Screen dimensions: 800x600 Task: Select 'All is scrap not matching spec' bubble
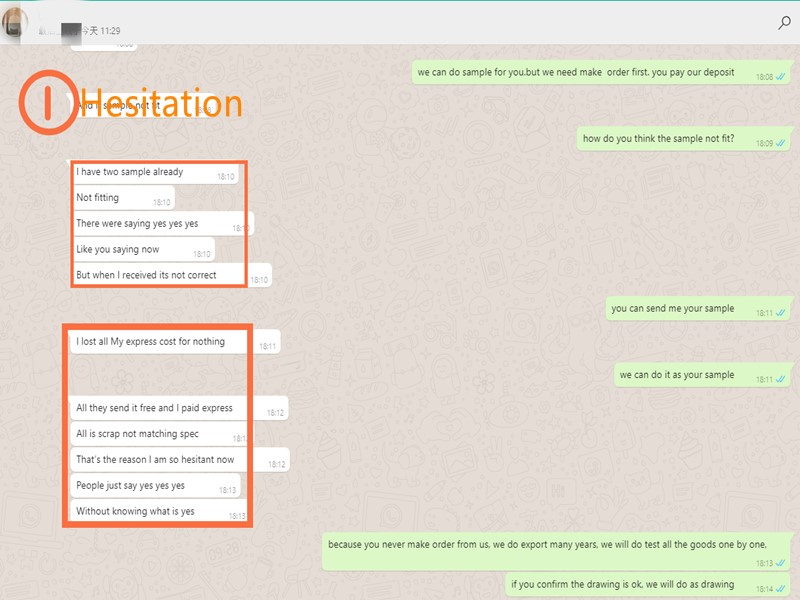162,434
